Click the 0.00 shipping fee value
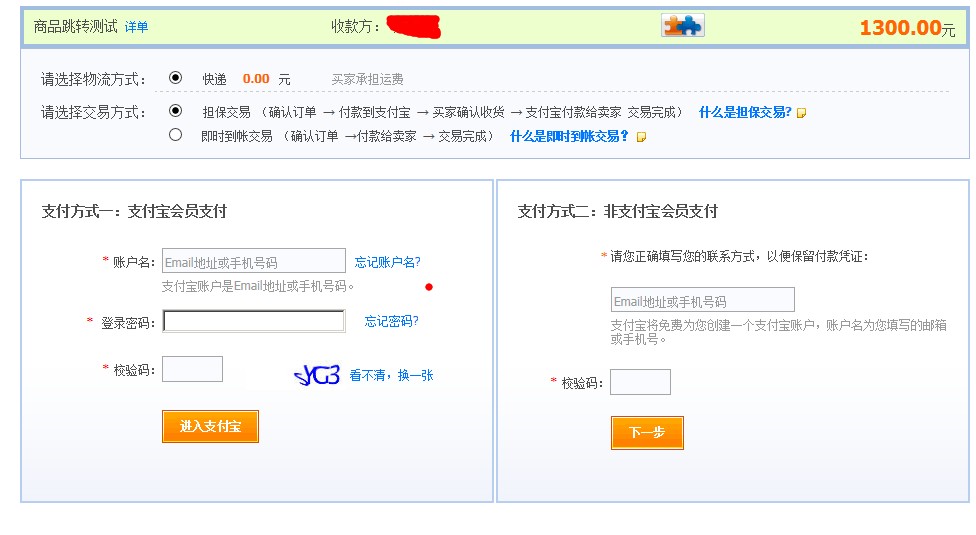Viewport: 976px width, 535px height. coord(256,79)
